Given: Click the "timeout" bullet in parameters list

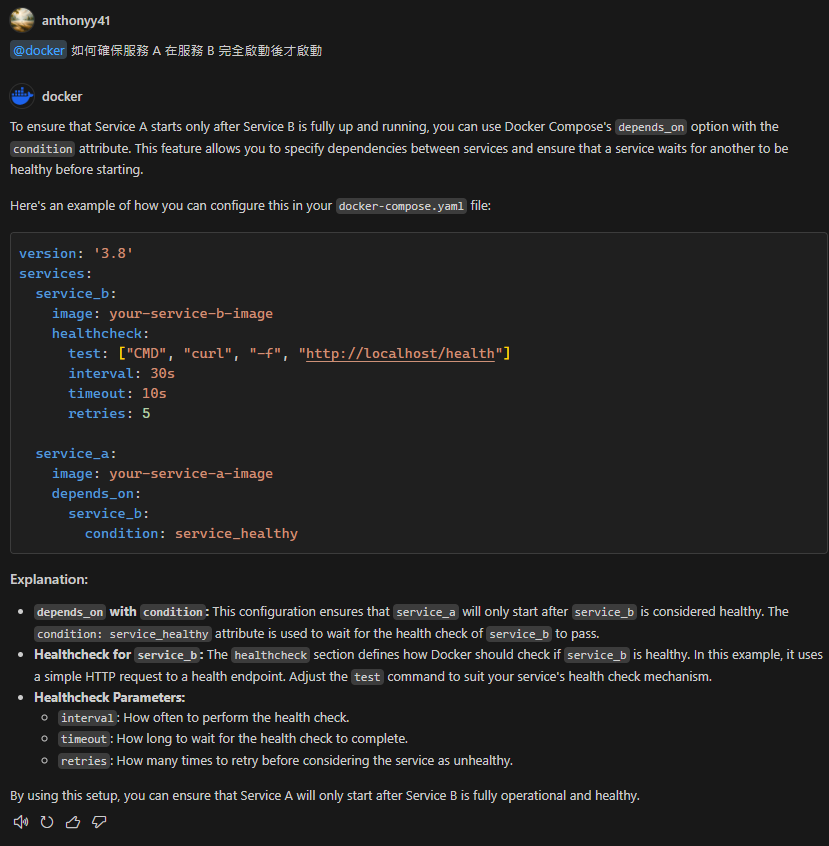Looking at the screenshot, I should pyautogui.click(x=233, y=739).
